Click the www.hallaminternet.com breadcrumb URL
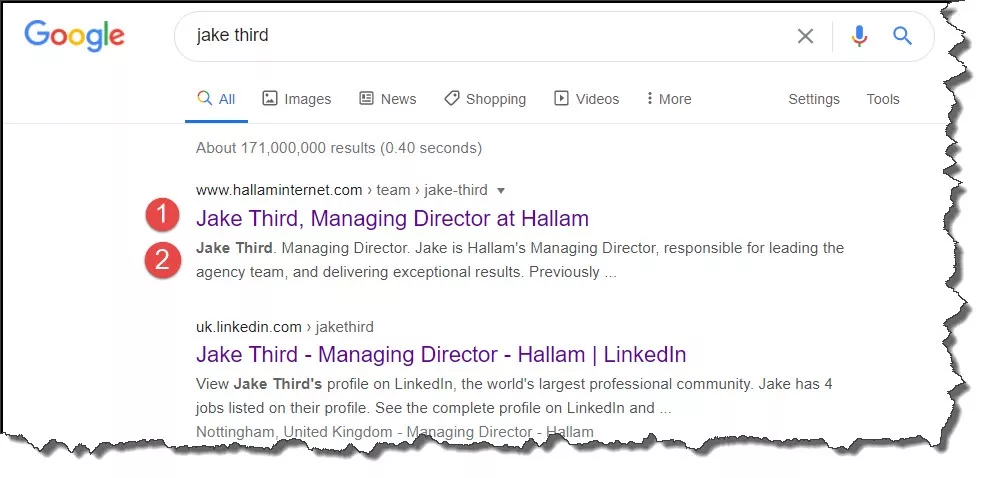This screenshot has width=988, height=478. pos(279,190)
